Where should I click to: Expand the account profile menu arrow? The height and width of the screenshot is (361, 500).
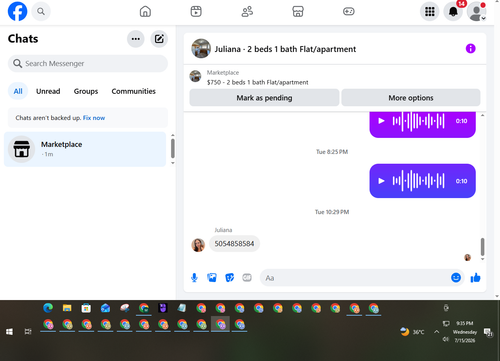click(483, 18)
